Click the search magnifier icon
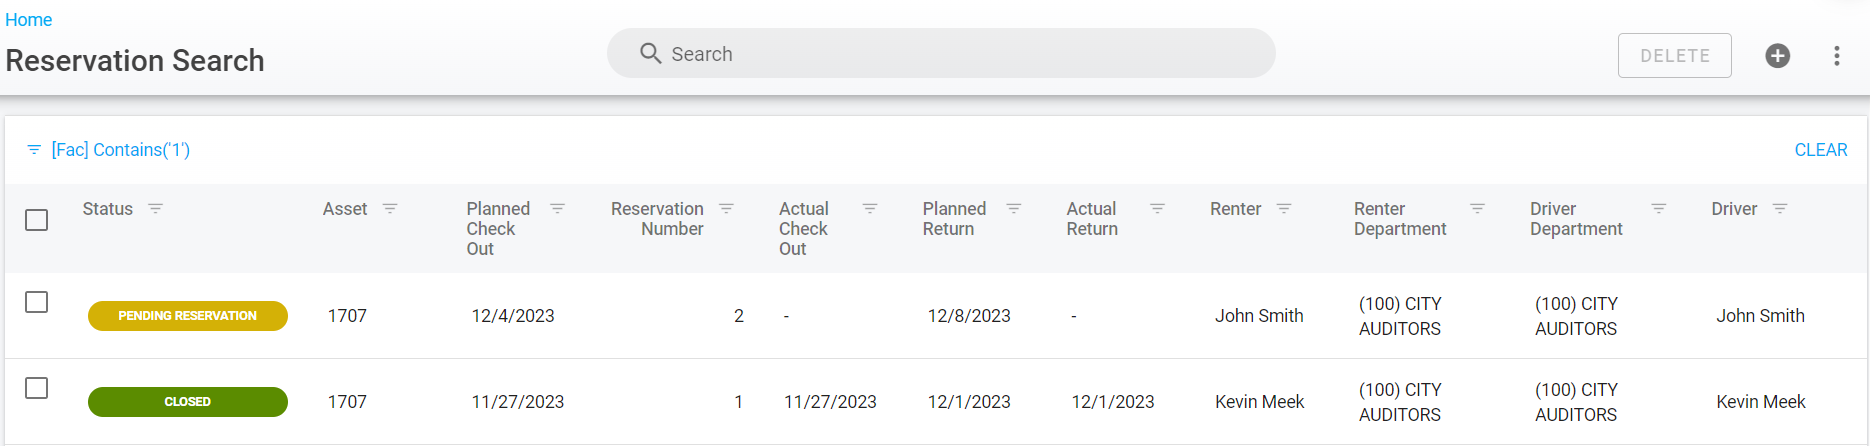The height and width of the screenshot is (446, 1870). [x=650, y=54]
